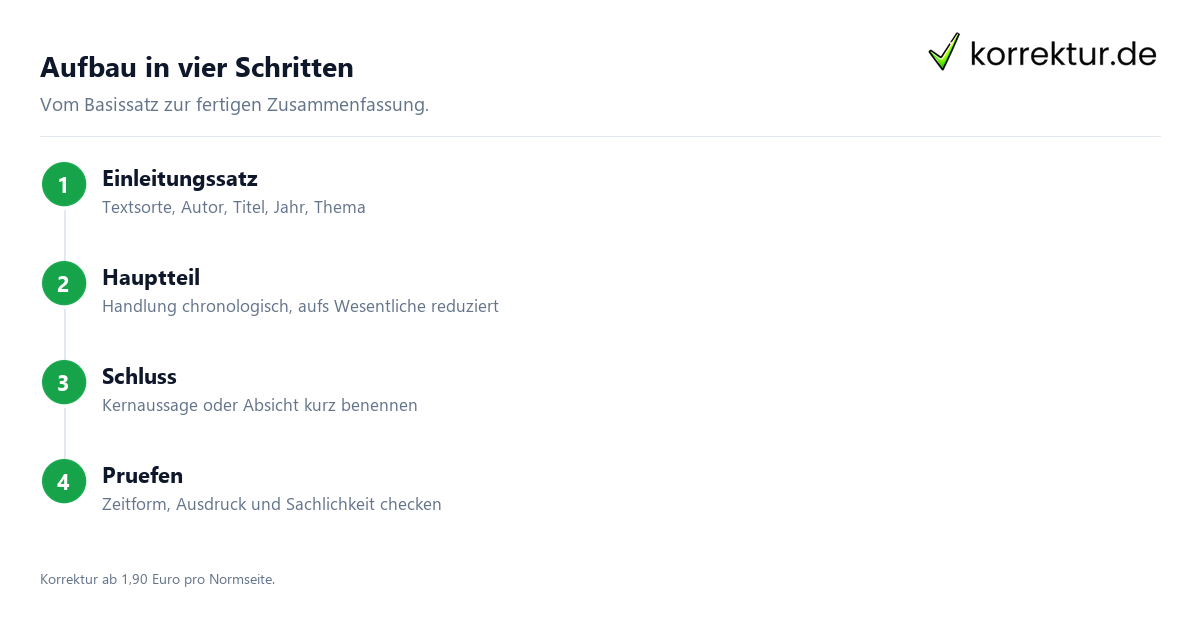Click the Schluss heading
This screenshot has width=1200, height=630.
coord(139,377)
